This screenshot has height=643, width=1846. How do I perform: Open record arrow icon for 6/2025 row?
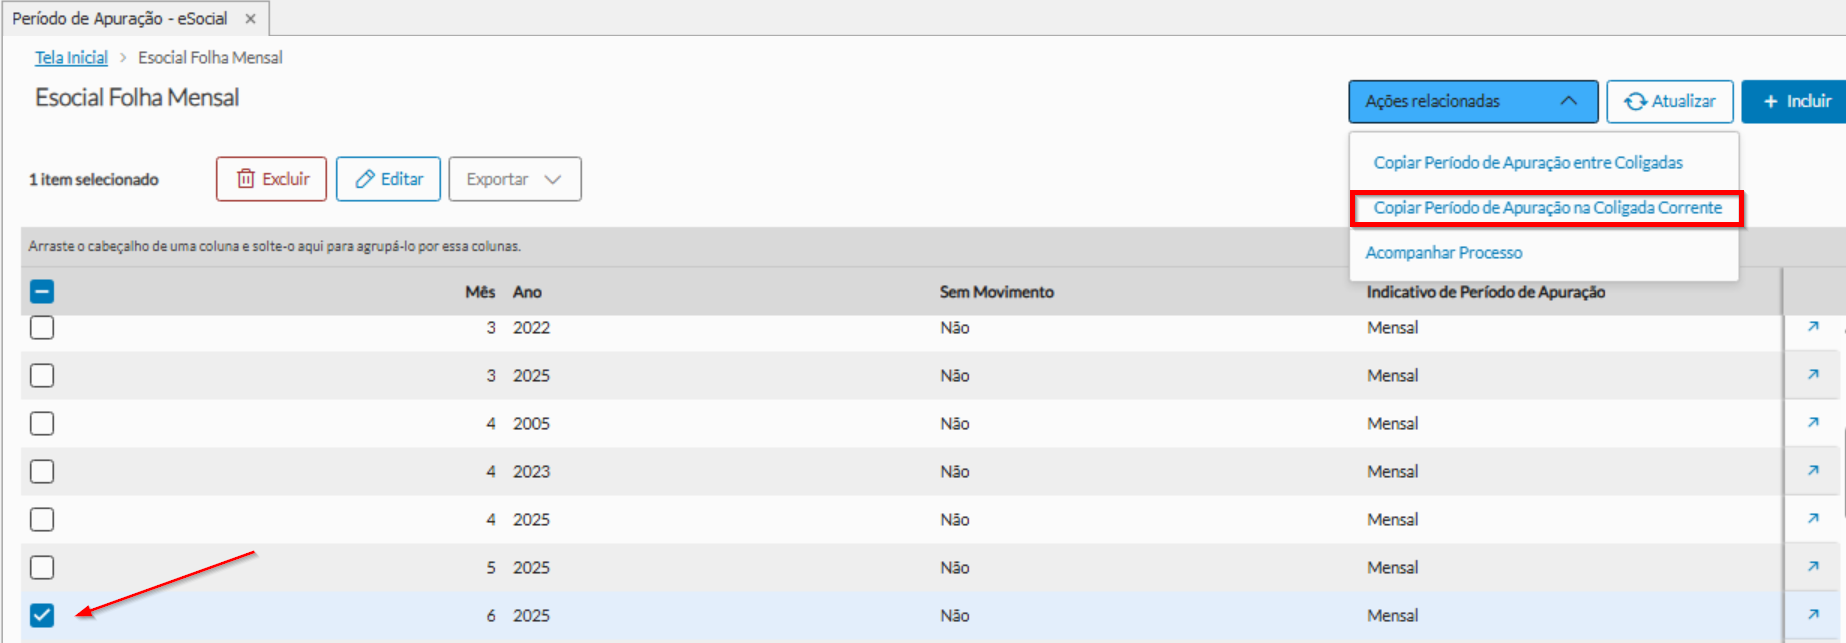(1813, 615)
